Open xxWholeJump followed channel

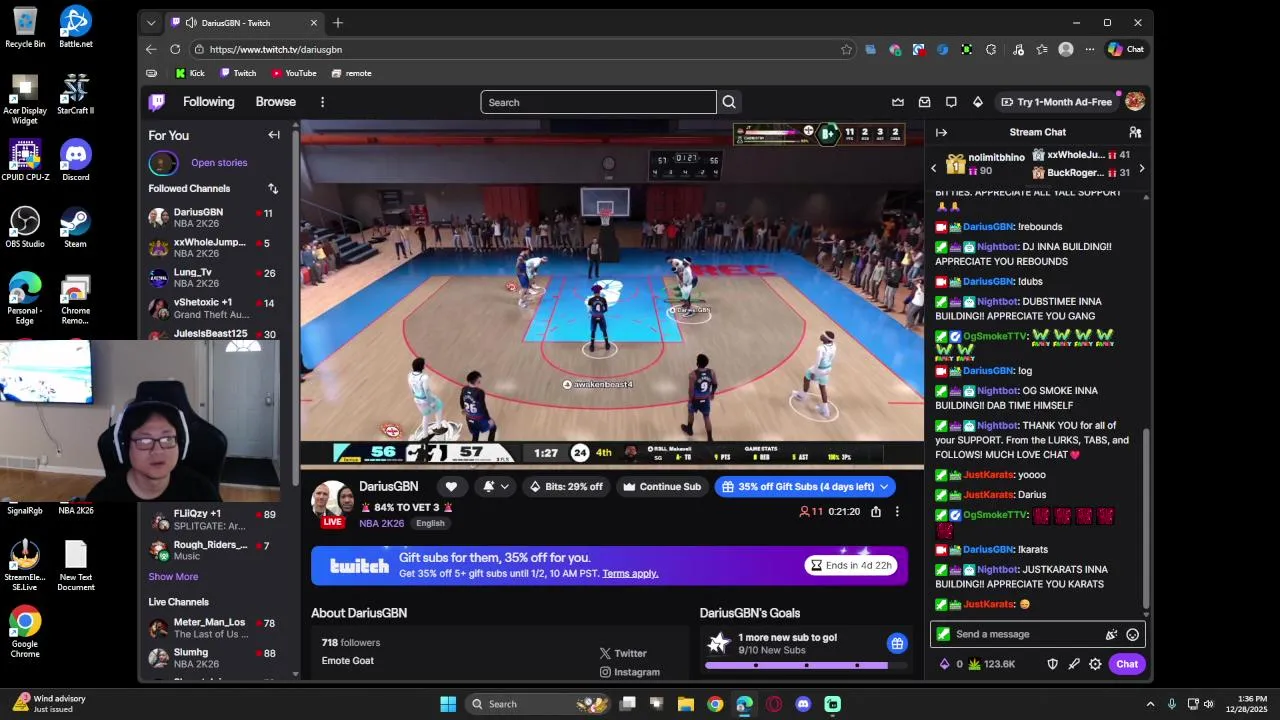[x=212, y=247]
